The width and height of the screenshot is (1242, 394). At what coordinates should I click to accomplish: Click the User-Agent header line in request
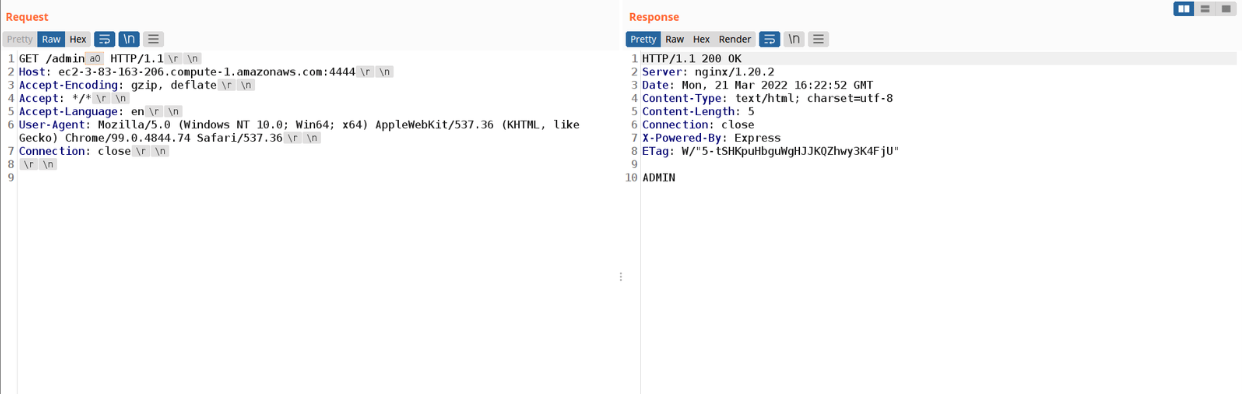coord(299,131)
